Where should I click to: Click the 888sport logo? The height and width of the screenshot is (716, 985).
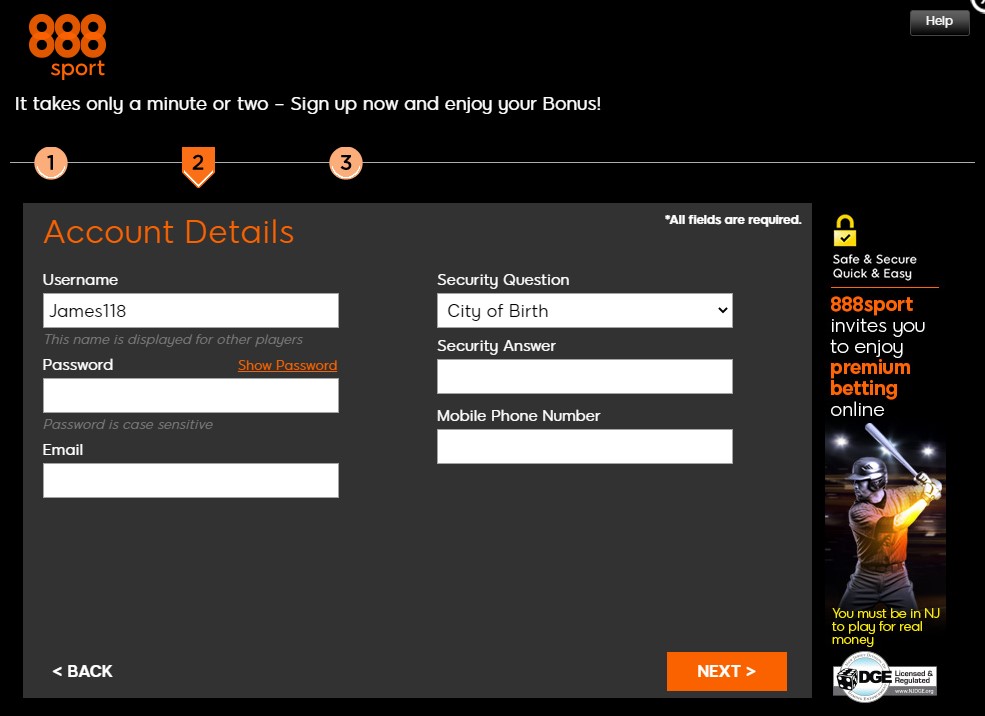(67, 46)
